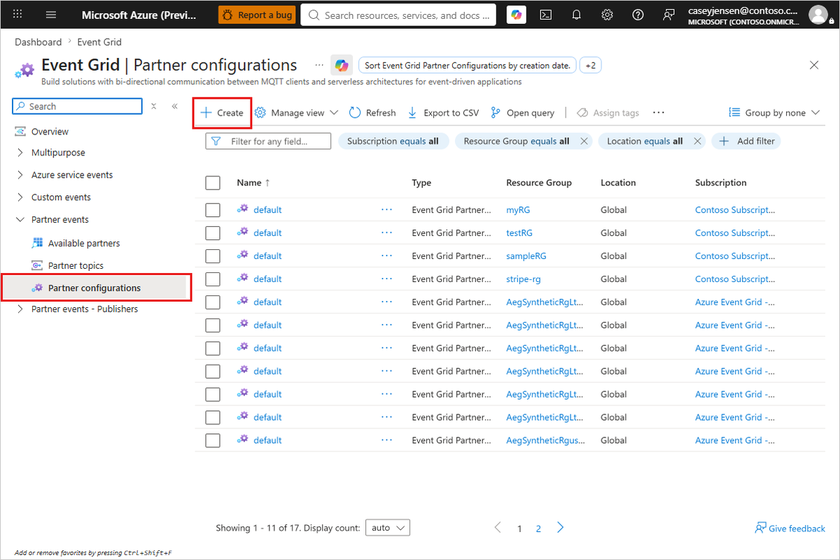The width and height of the screenshot is (840, 560).
Task: Click Add filter pill
Action: [x=747, y=141]
